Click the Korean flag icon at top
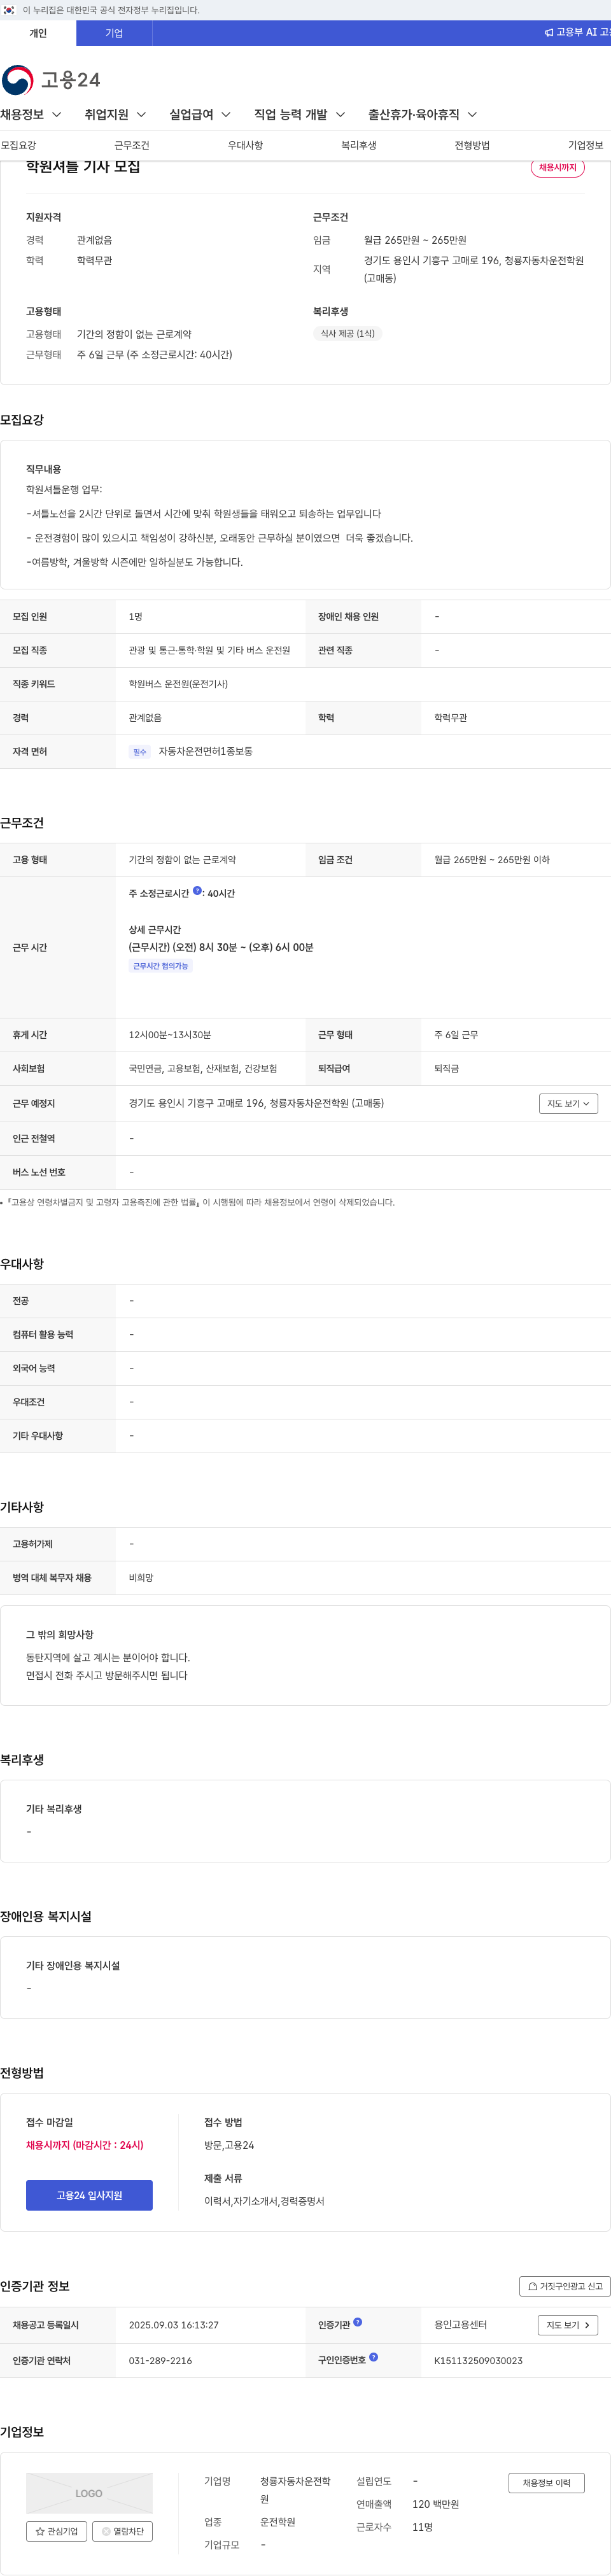Viewport: 611px width, 2576px height. [9, 10]
